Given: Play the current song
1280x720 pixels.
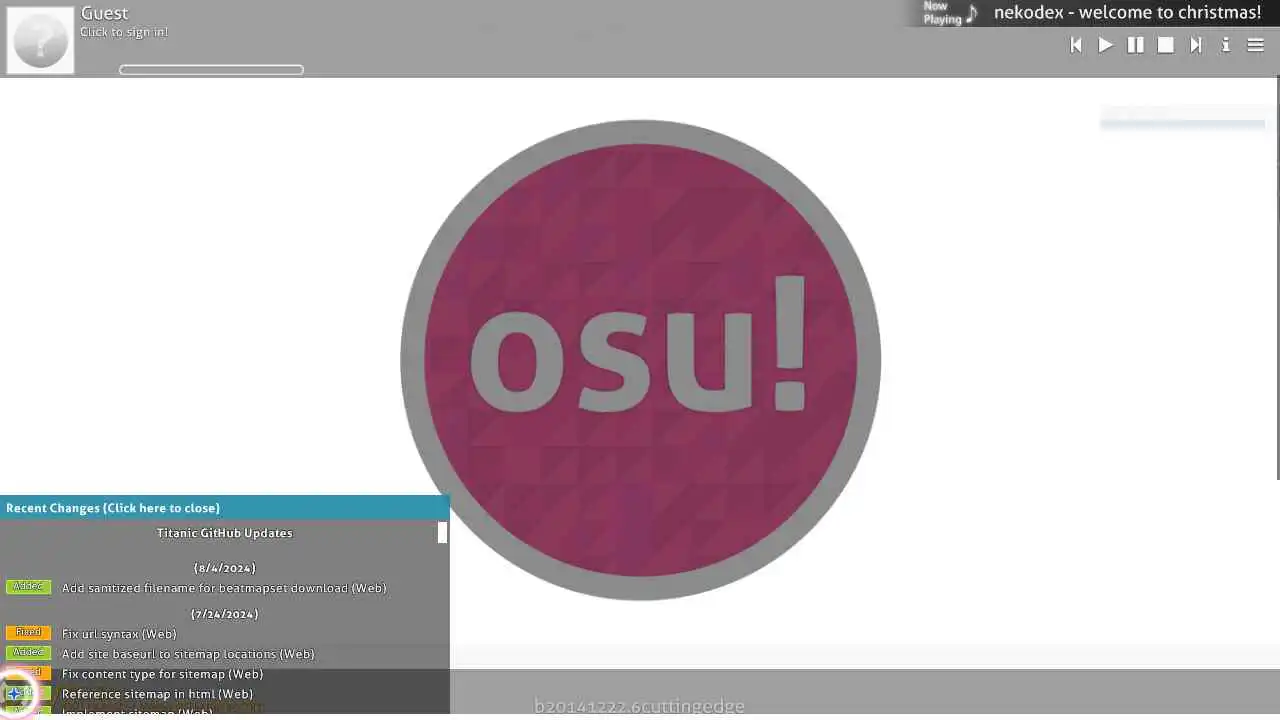Looking at the screenshot, I should (x=1106, y=45).
